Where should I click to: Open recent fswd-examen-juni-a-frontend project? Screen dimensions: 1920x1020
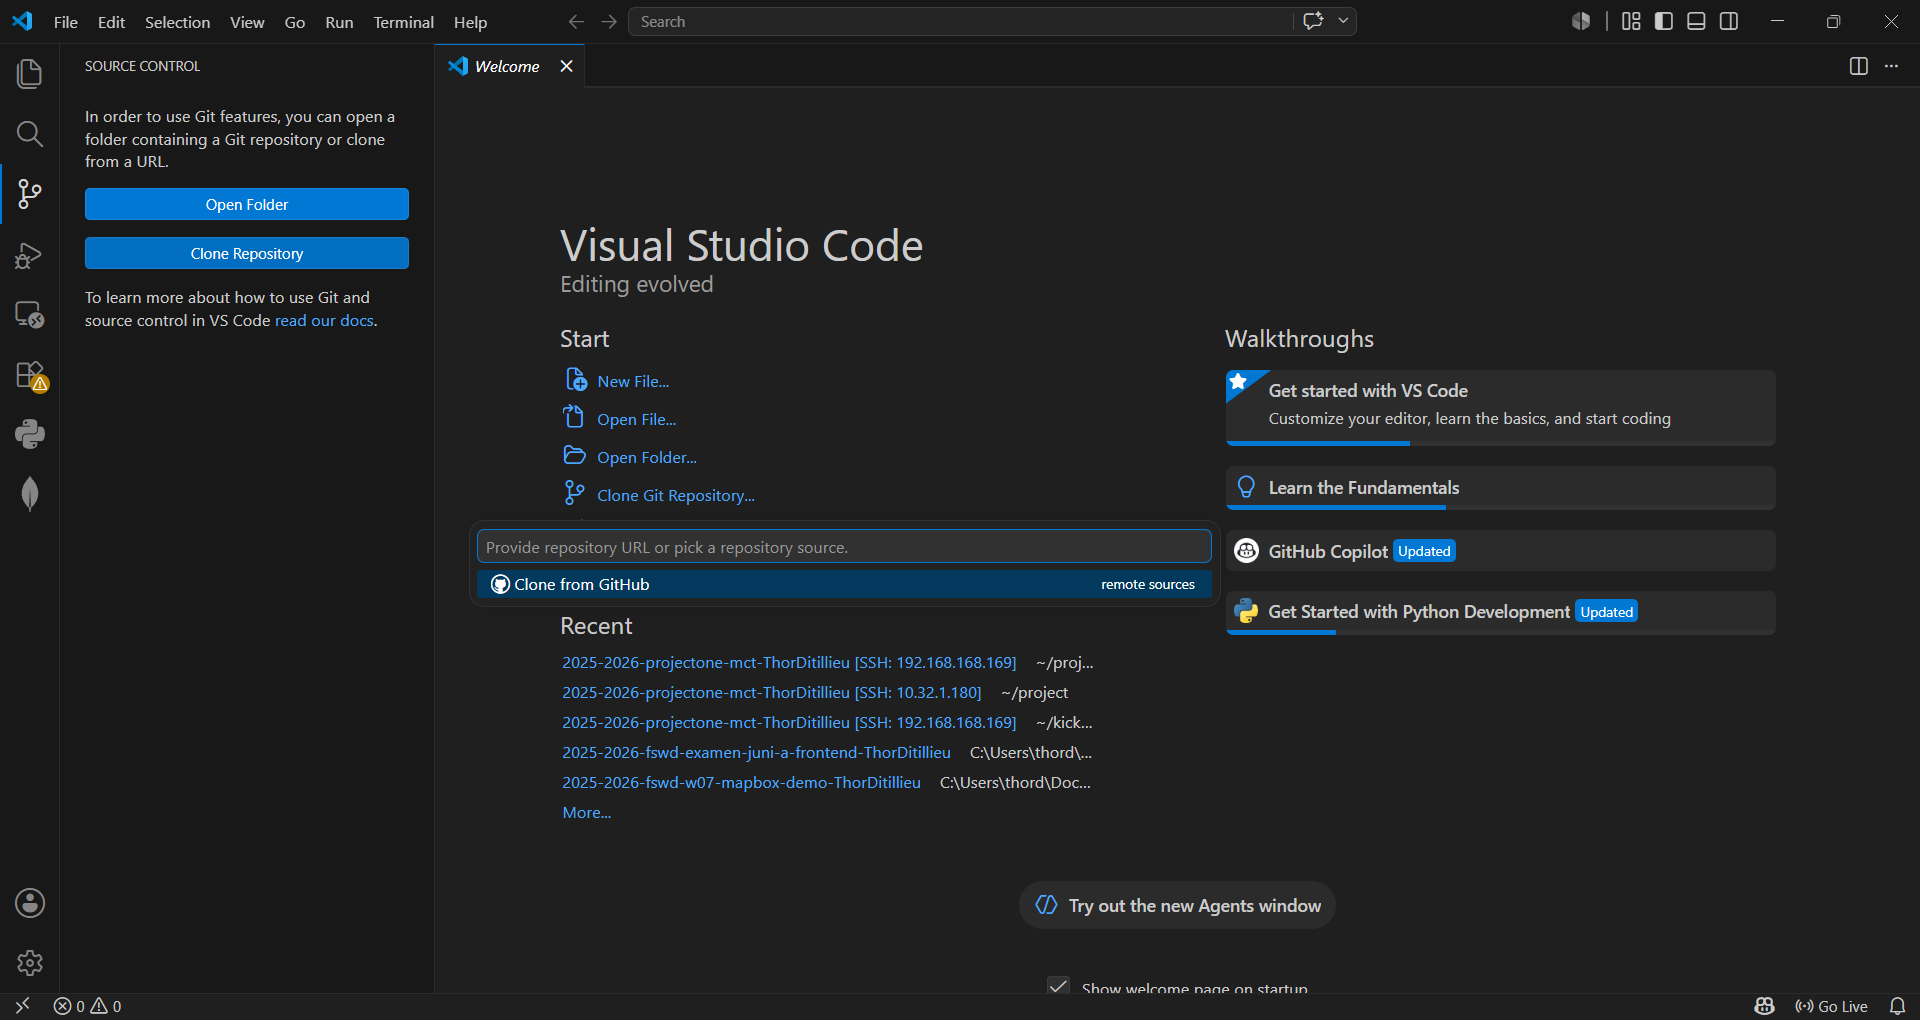[x=756, y=752]
